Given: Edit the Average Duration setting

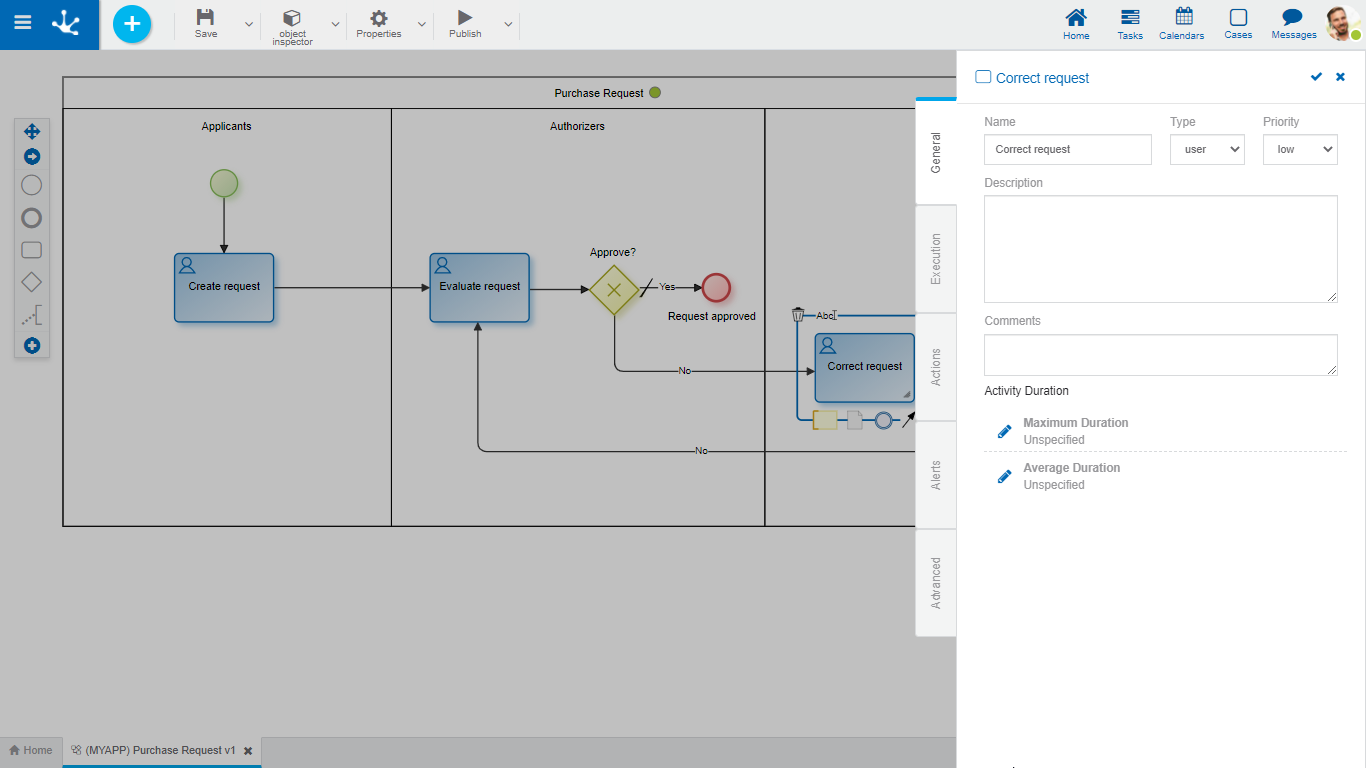Looking at the screenshot, I should click(1005, 476).
